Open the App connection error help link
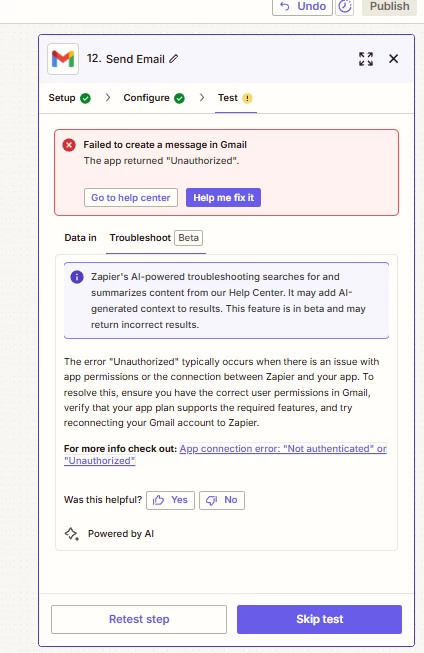The height and width of the screenshot is (653, 424). [225, 454]
